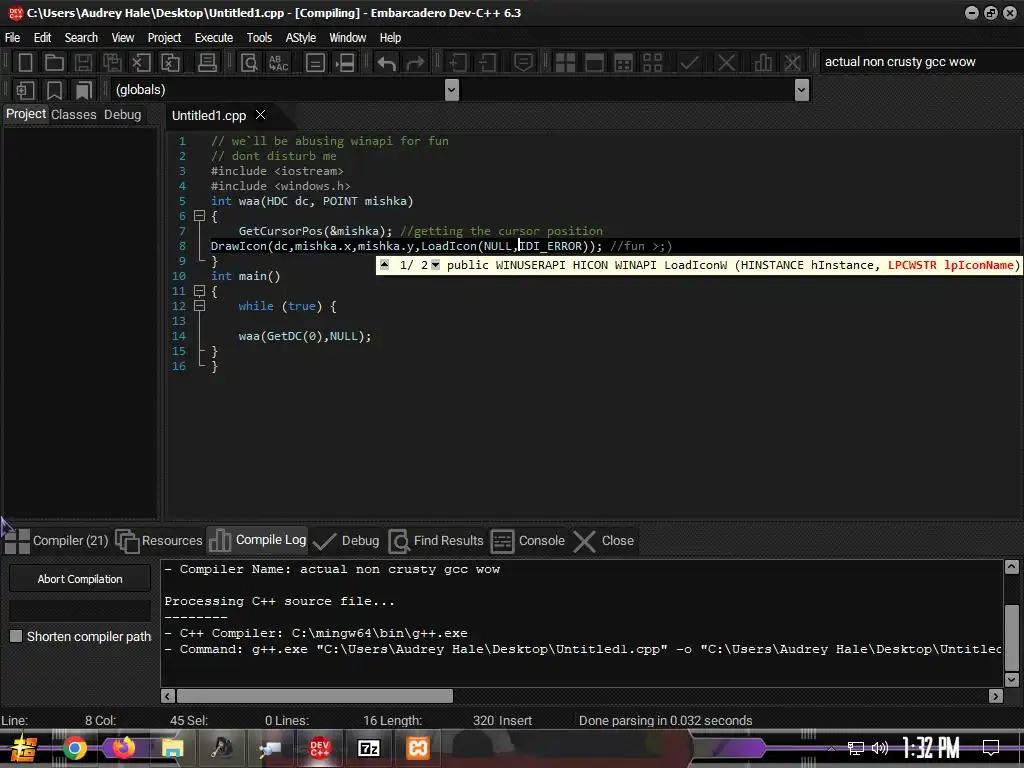The height and width of the screenshot is (768, 1024).
Task: Open the File menu
Action: [x=12, y=37]
